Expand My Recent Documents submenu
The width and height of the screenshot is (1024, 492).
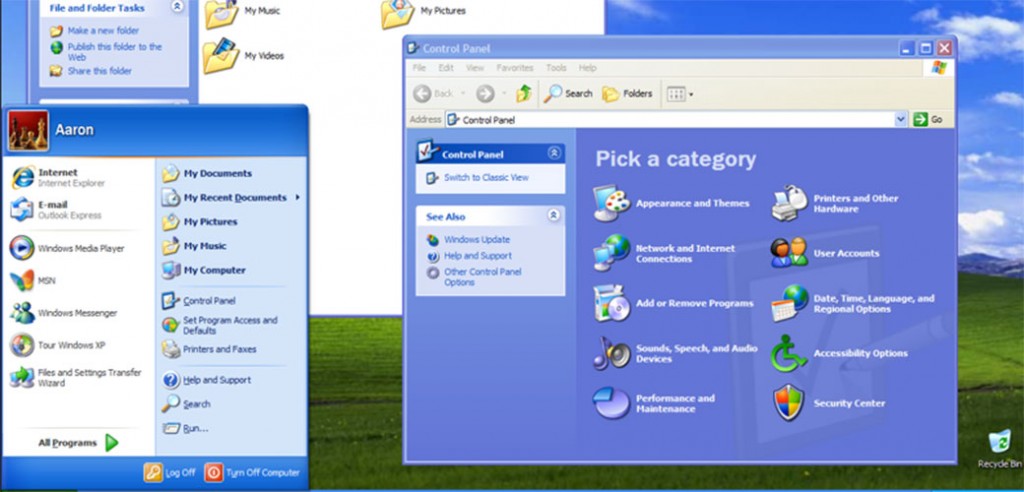(x=231, y=197)
